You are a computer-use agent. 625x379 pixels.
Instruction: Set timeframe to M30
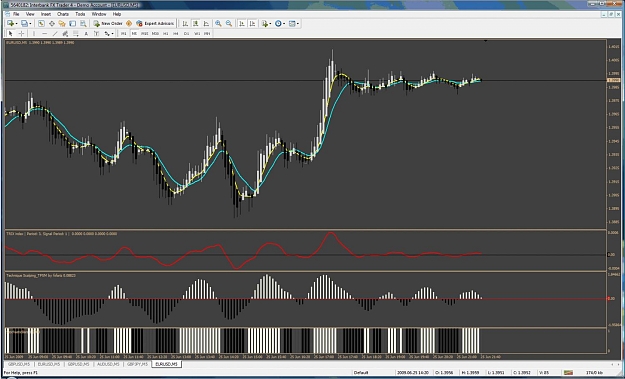155,33
